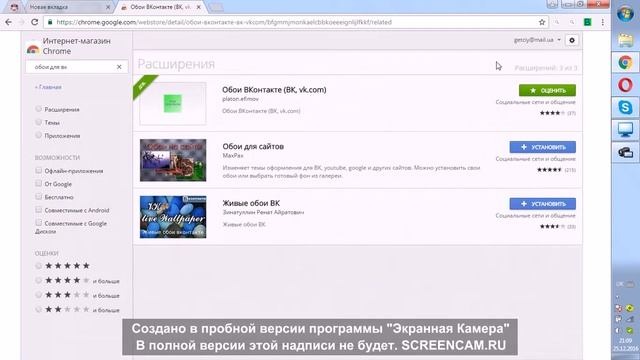The image size is (640, 360).
Task: Check the От Google checkbox
Action: pos(38,183)
